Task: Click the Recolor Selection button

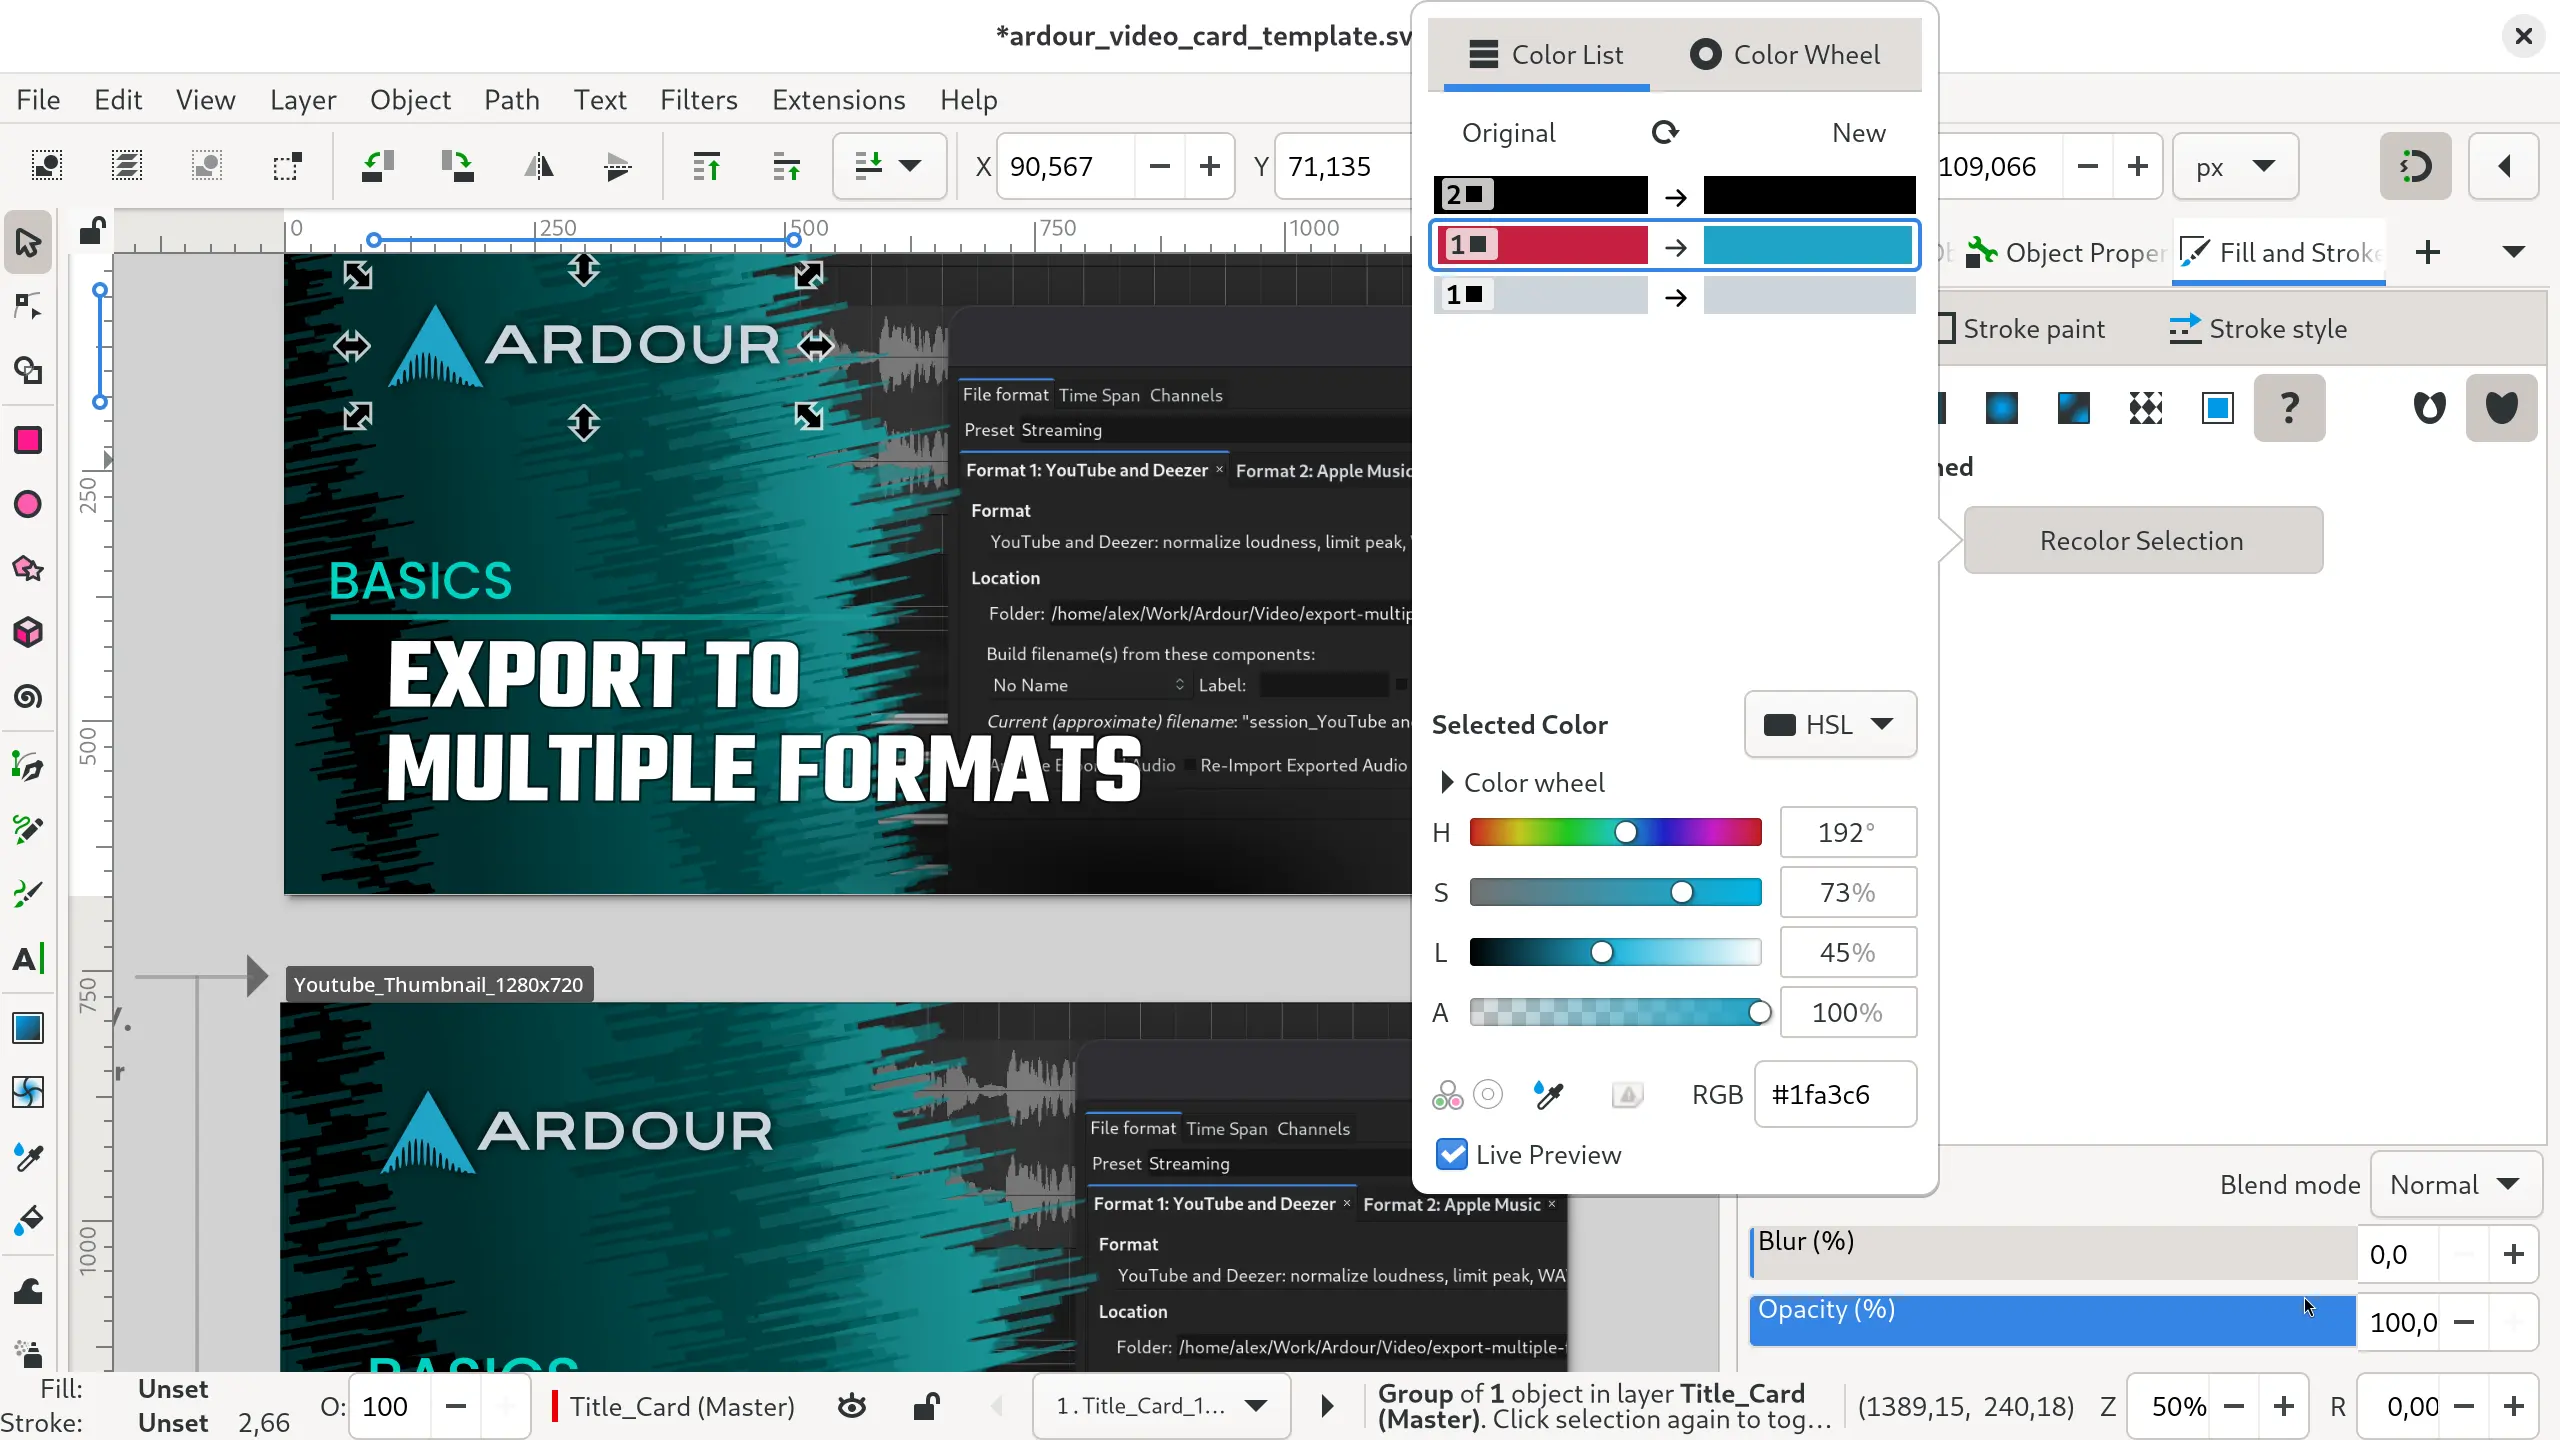Action: click(x=2143, y=541)
